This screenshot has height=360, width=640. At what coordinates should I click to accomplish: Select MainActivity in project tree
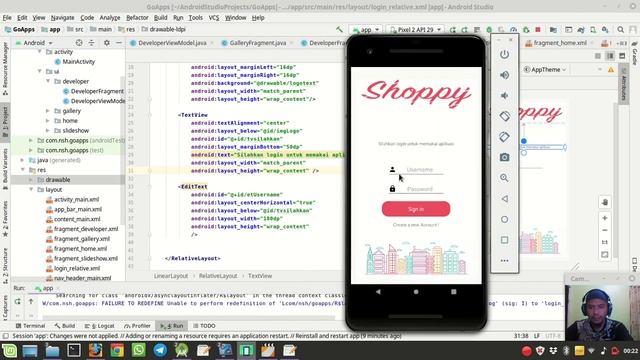(x=78, y=62)
